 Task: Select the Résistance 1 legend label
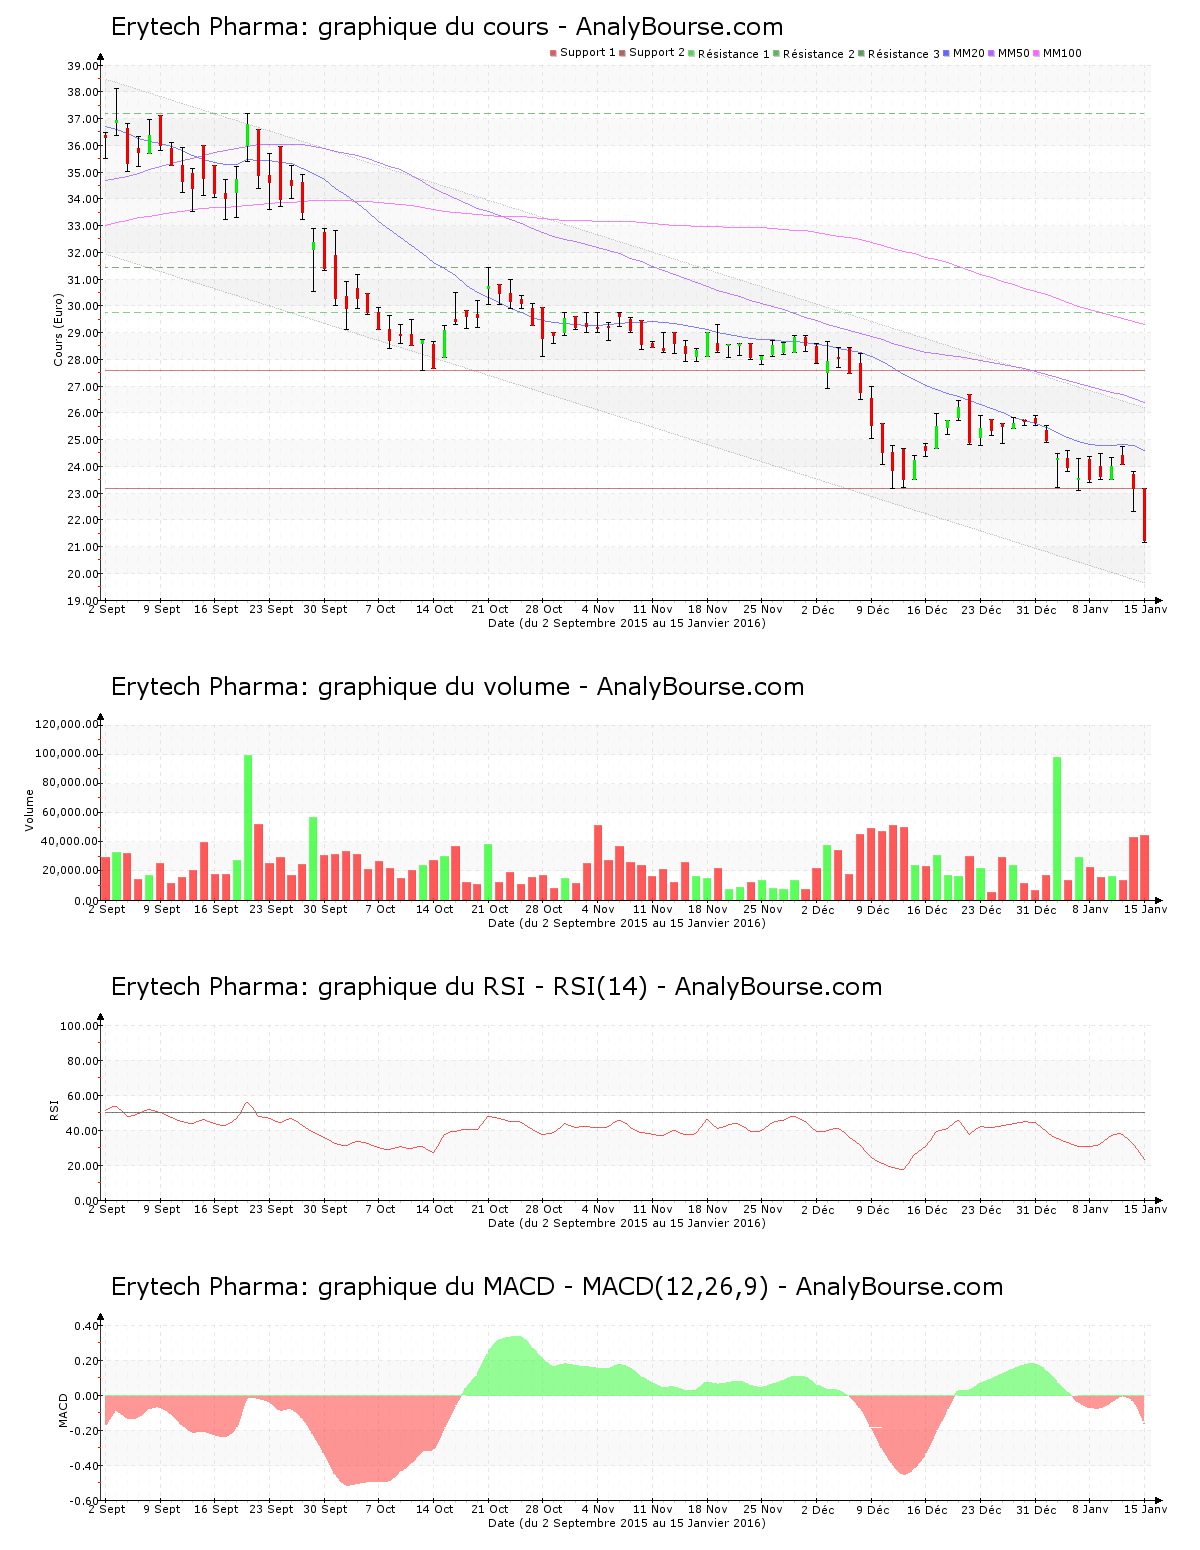pyautogui.click(x=734, y=54)
